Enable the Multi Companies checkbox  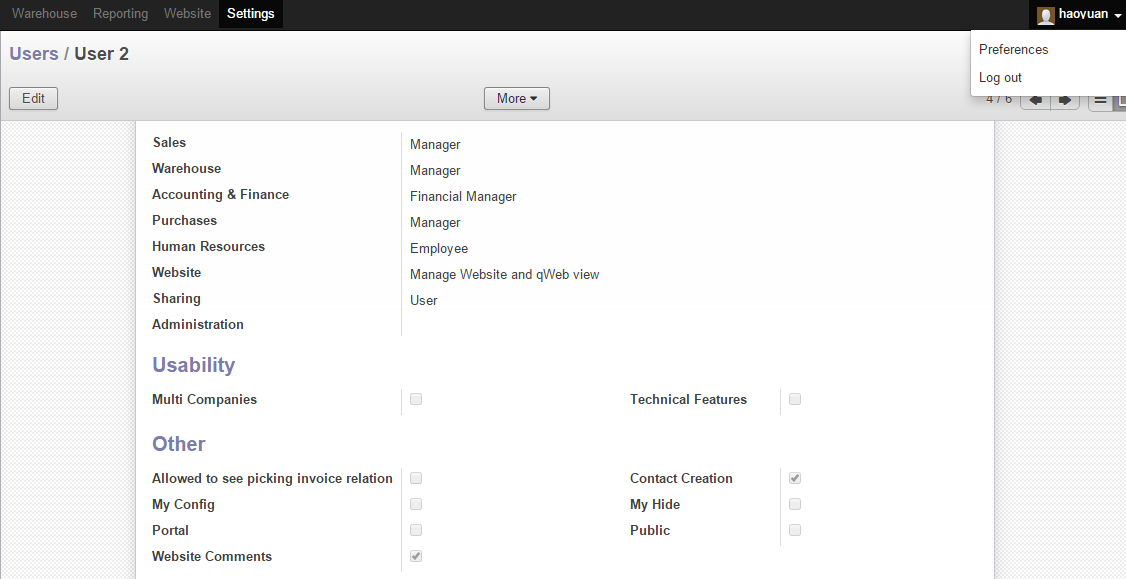tap(415, 398)
